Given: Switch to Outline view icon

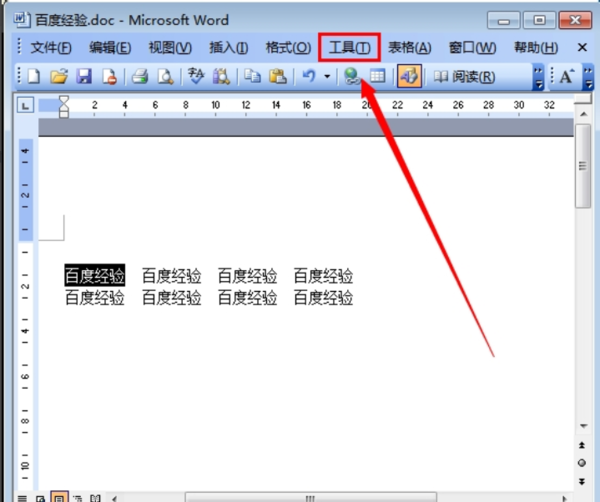Looking at the screenshot, I should click(78, 499).
